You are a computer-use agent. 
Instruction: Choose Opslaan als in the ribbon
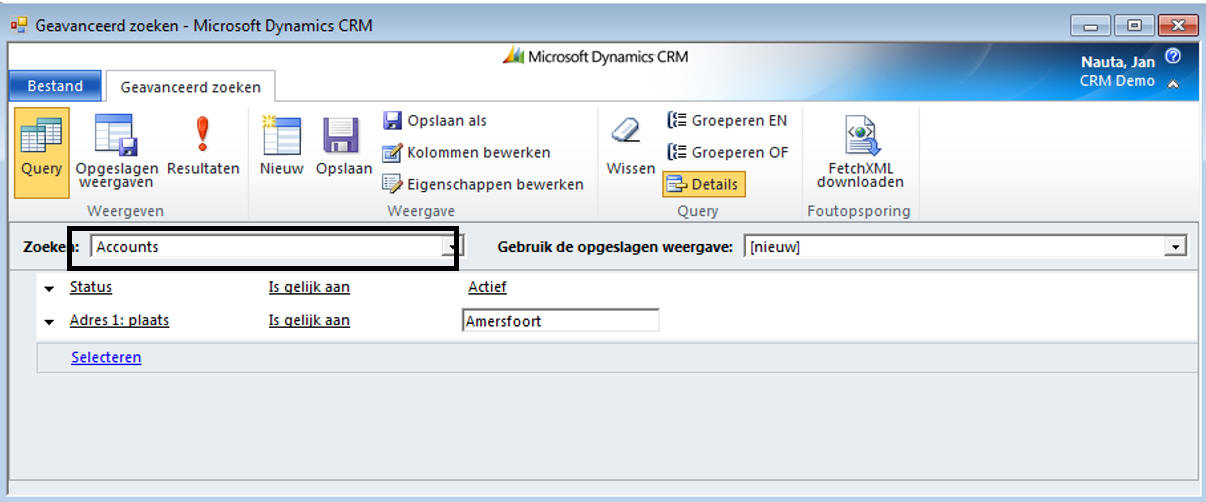coord(434,120)
